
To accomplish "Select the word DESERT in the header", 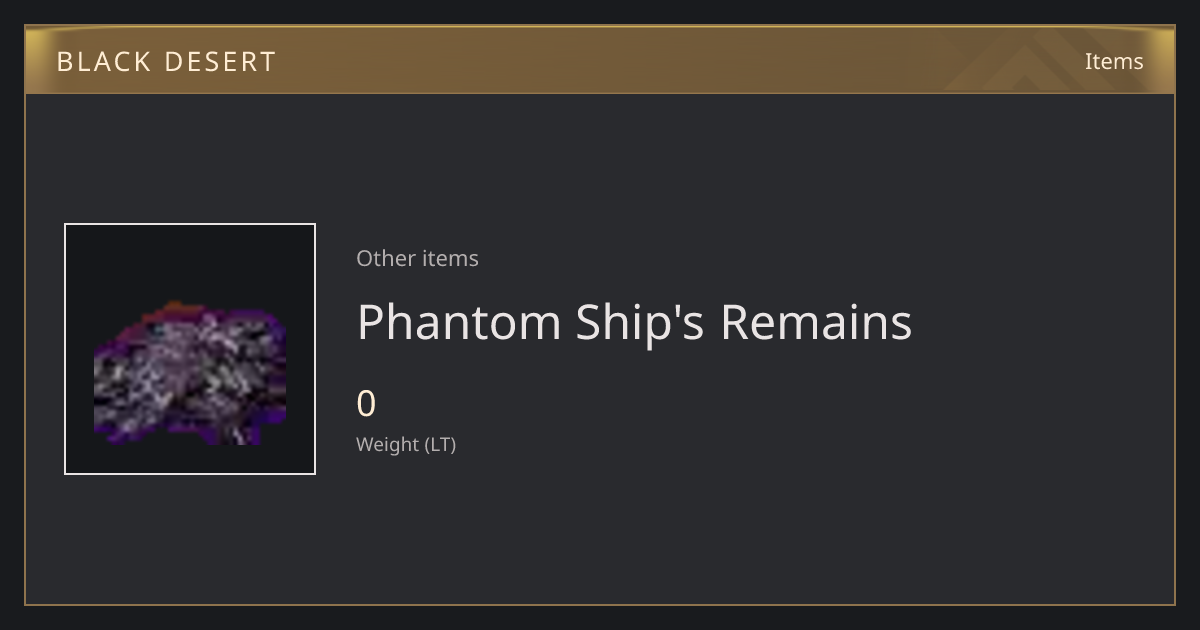I will coord(219,62).
